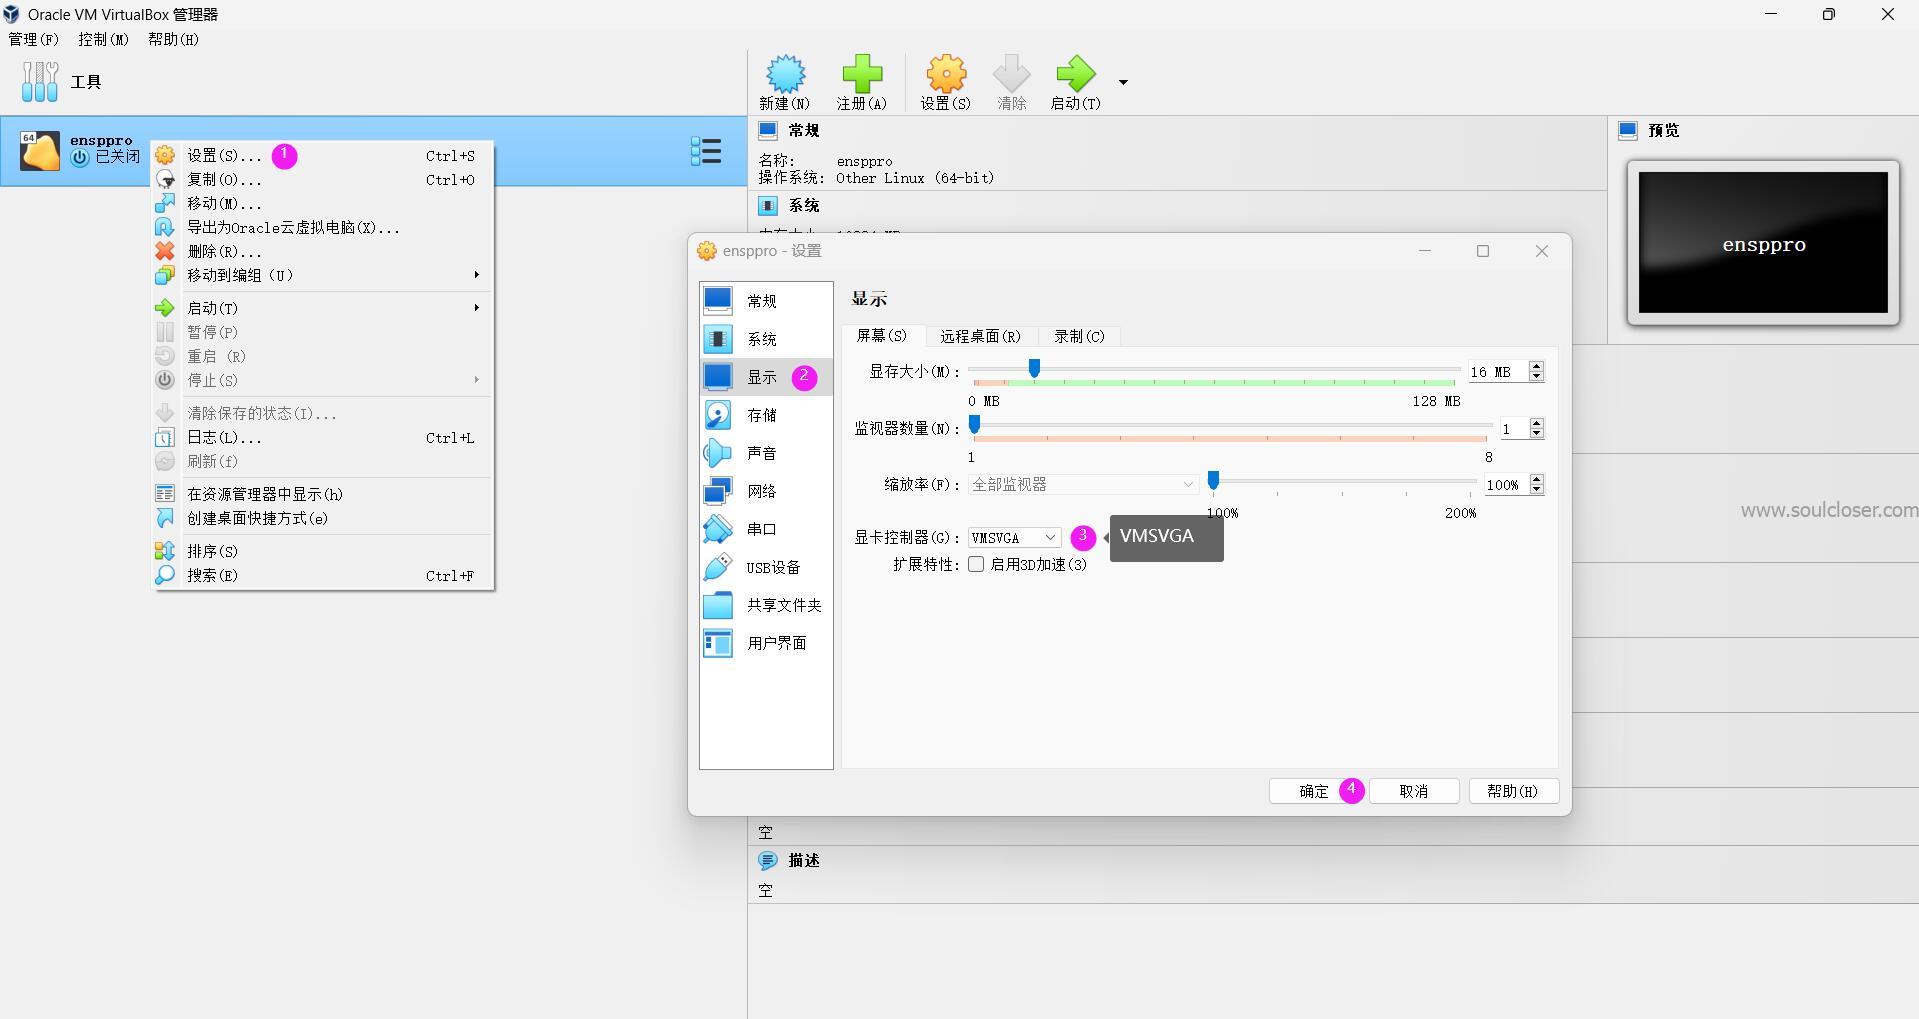Select the 常规 icon in settings sidebar
Image resolution: width=1919 pixels, height=1019 pixels.
717,301
